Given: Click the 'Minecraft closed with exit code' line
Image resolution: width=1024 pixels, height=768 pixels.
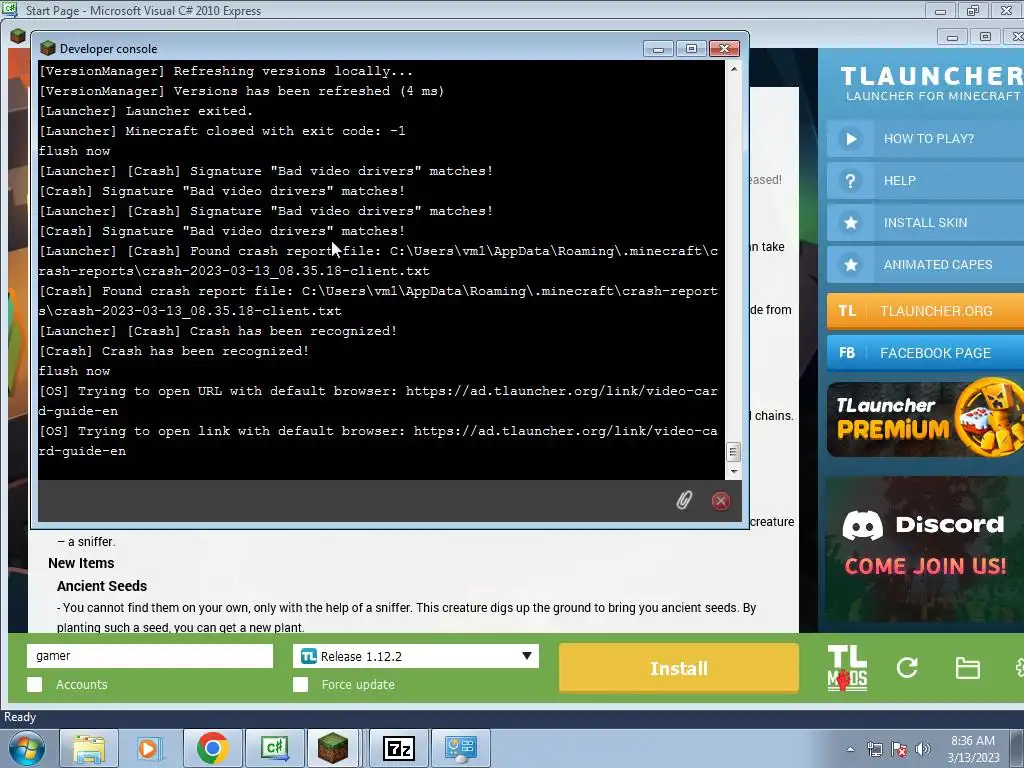Looking at the screenshot, I should tap(222, 131).
